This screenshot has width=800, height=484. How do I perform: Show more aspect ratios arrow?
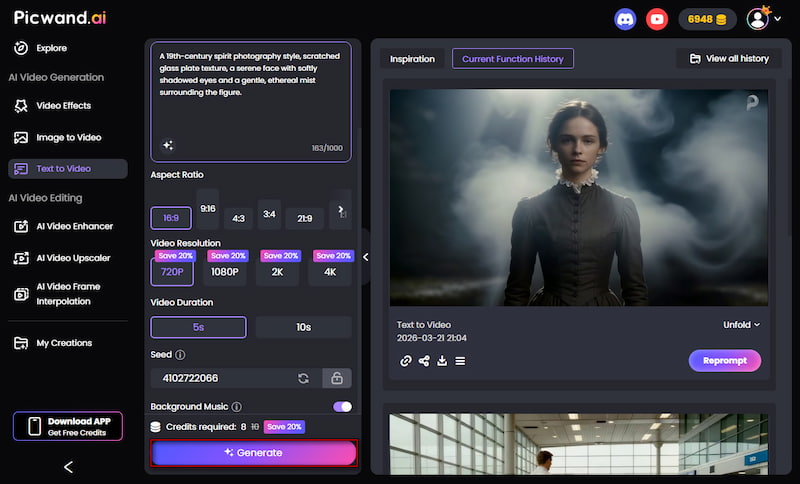click(x=340, y=209)
